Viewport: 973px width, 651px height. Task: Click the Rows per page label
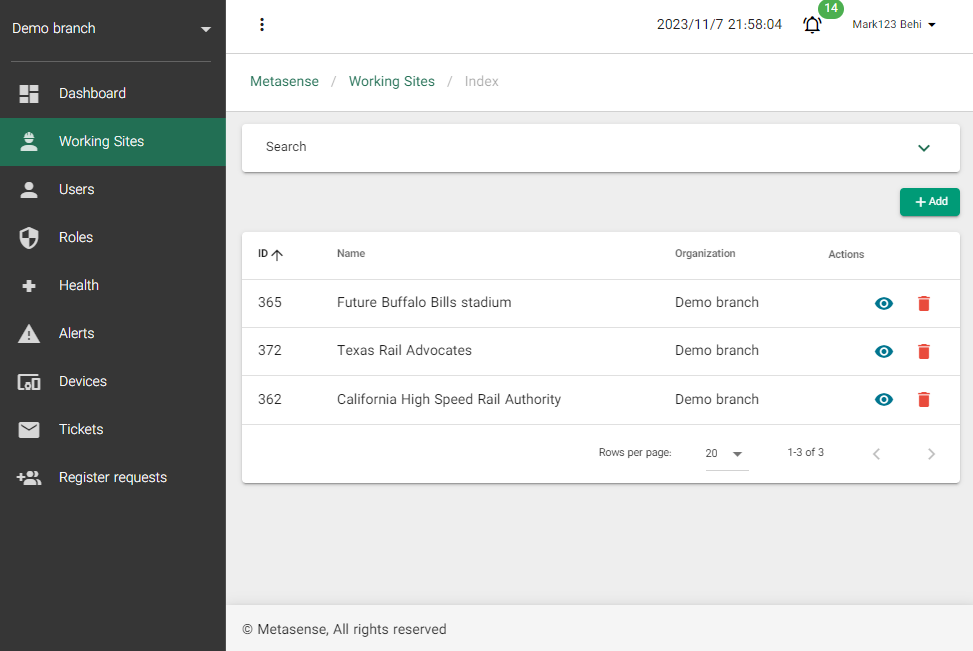tap(635, 453)
